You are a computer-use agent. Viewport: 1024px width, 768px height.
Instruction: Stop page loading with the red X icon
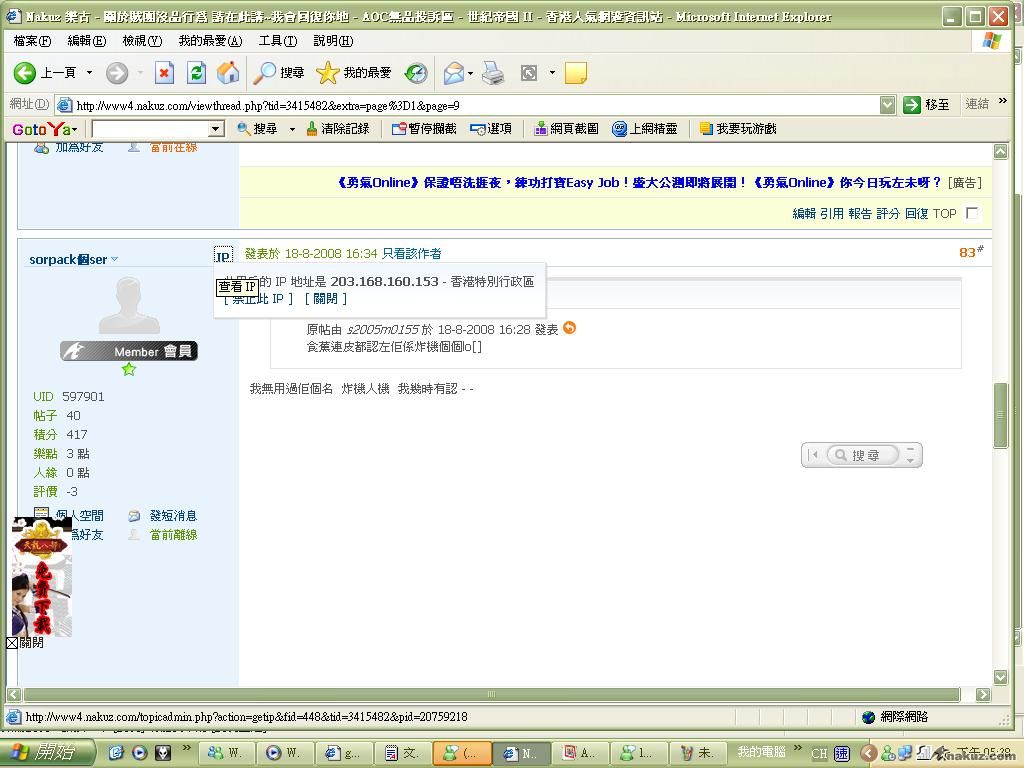tap(164, 72)
